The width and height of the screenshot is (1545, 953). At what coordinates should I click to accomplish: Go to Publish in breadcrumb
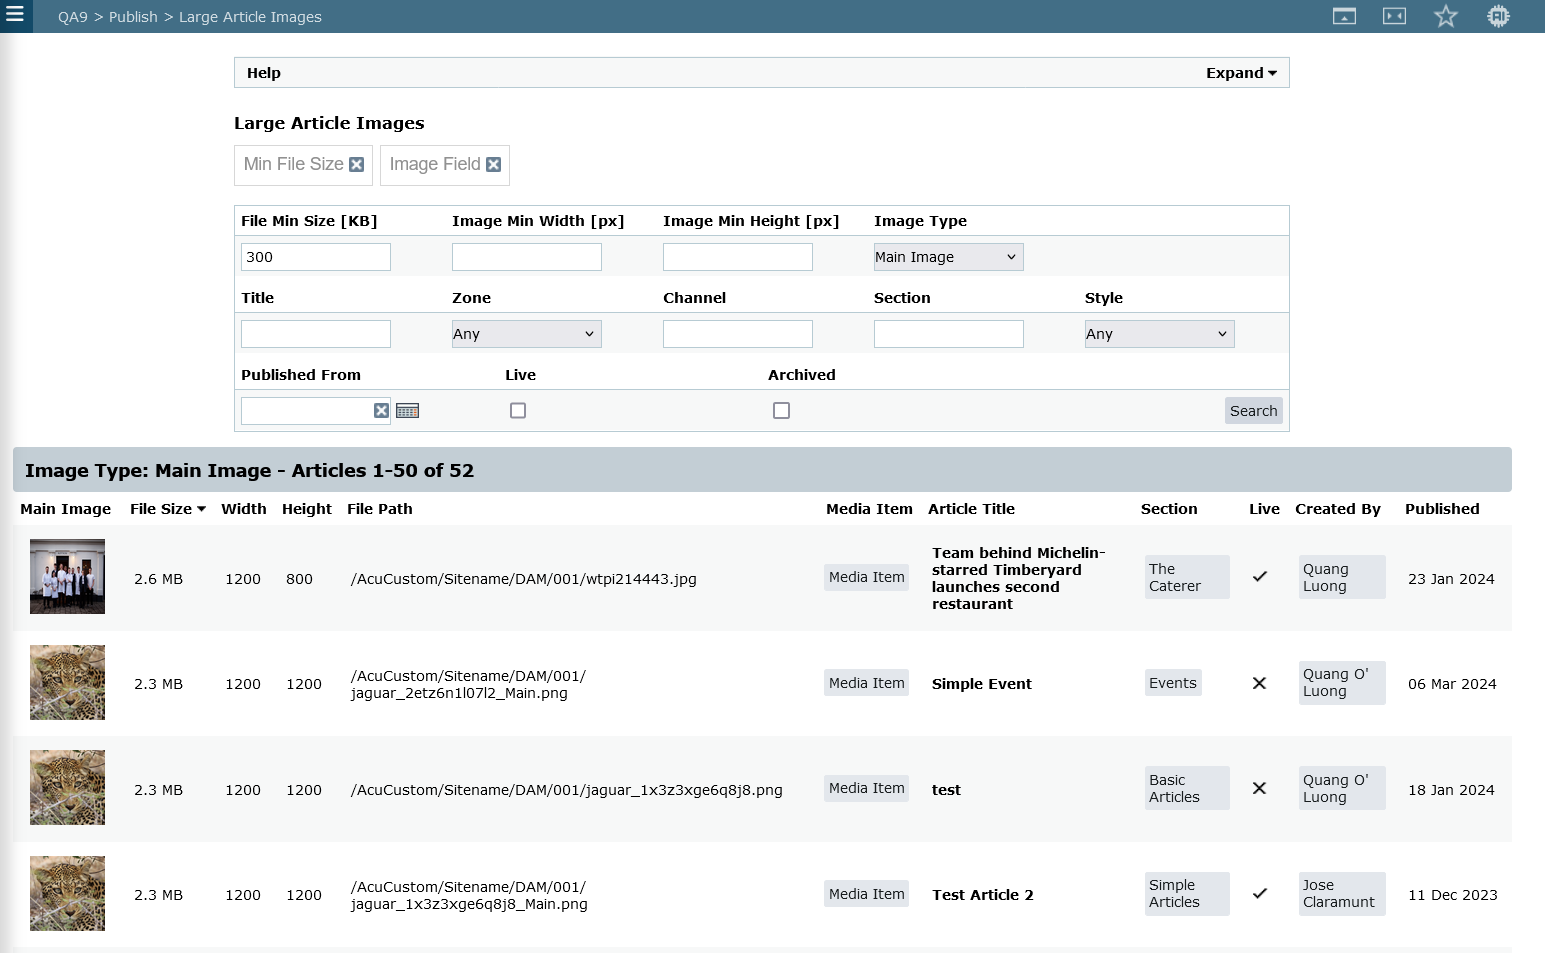(x=133, y=17)
